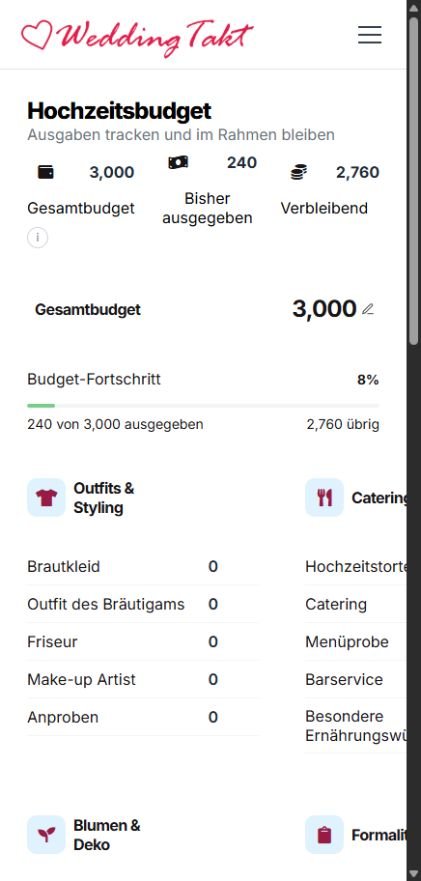The width and height of the screenshot is (421, 881).
Task: Click the banknote icon above Bisher ausgegeben
Action: tap(178, 163)
